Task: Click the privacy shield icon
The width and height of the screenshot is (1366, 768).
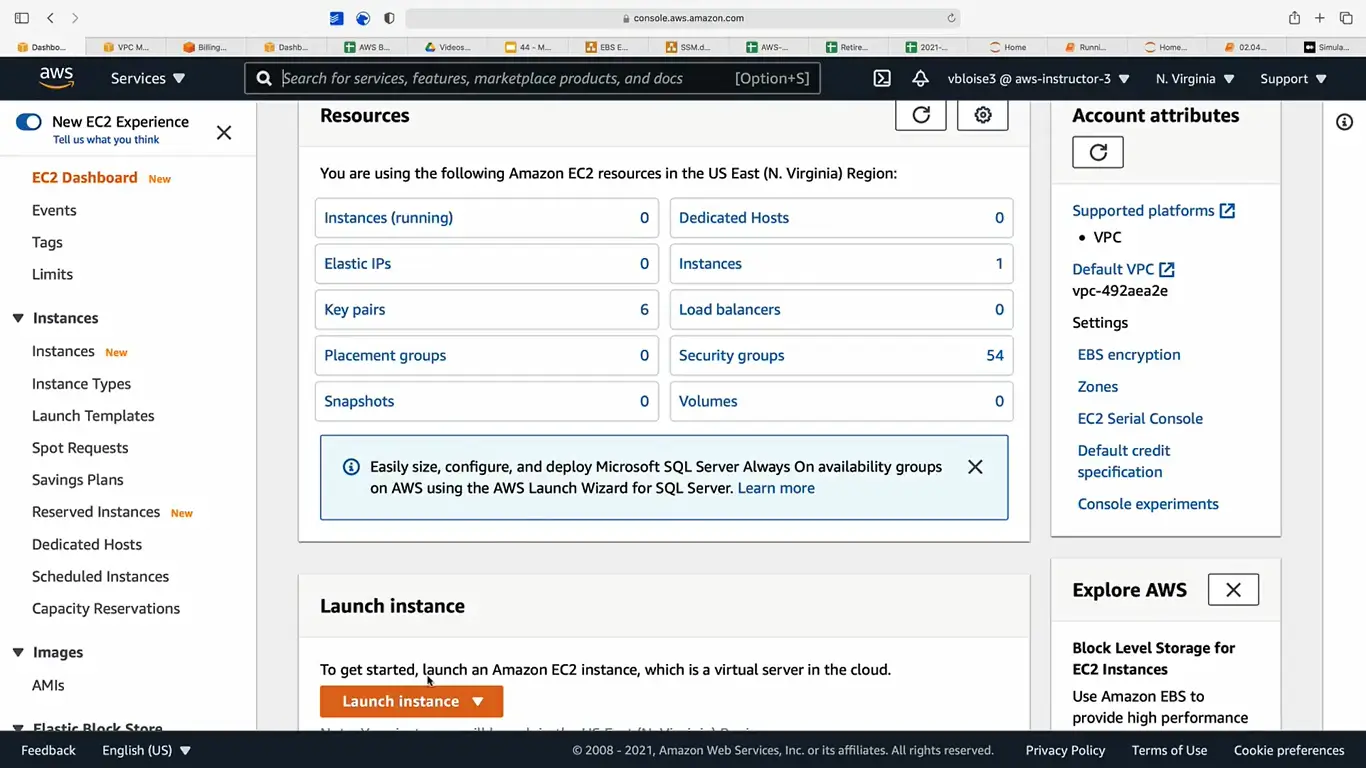Action: (x=389, y=18)
